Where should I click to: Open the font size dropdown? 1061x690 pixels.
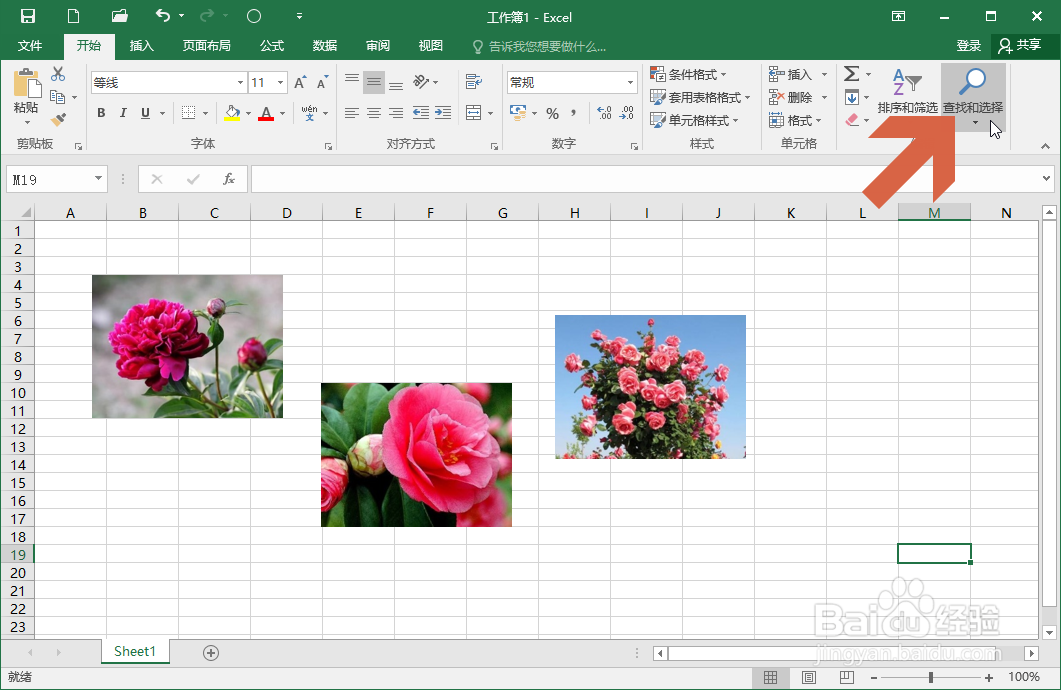pyautogui.click(x=280, y=83)
